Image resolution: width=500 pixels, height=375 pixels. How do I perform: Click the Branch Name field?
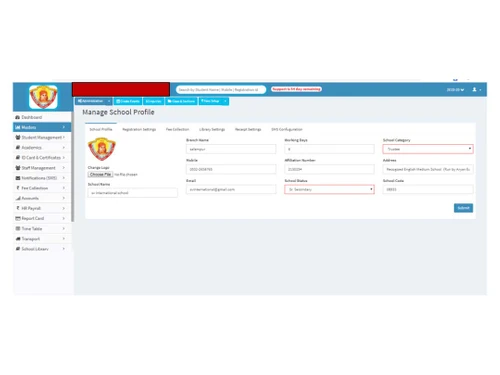tap(231, 149)
